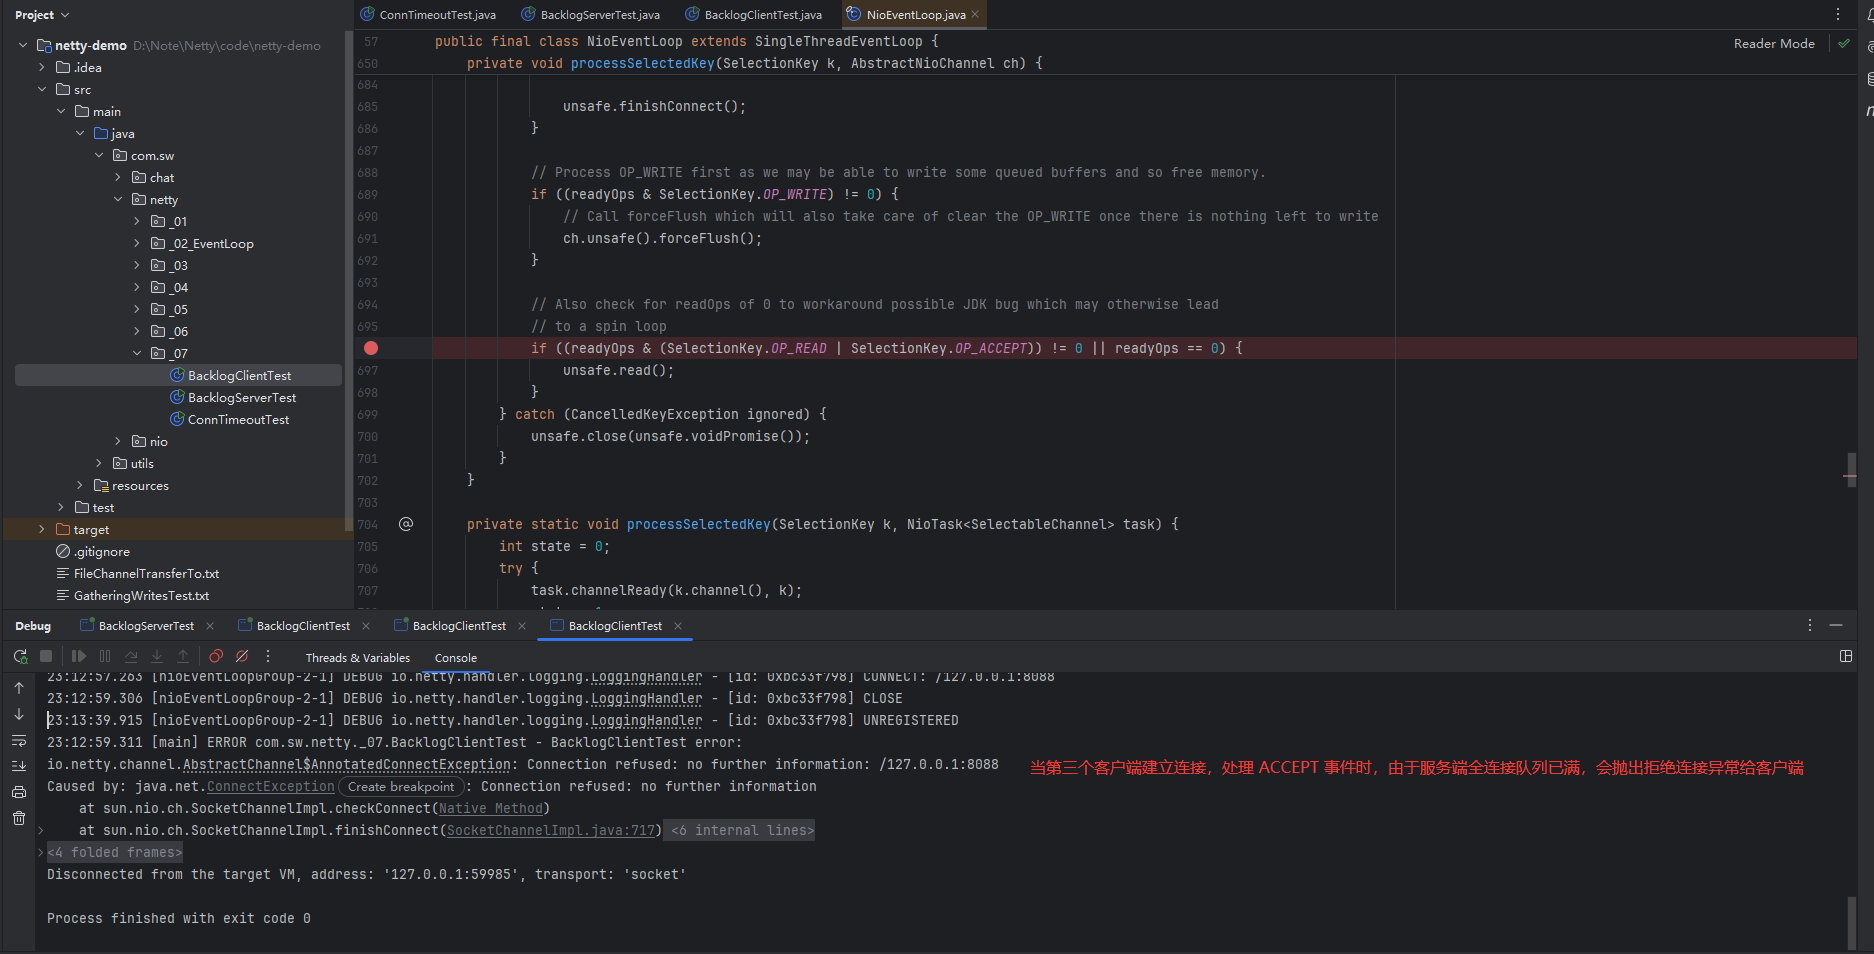Open Debug tool window options menu
Image resolution: width=1874 pixels, height=954 pixels.
(1810, 625)
